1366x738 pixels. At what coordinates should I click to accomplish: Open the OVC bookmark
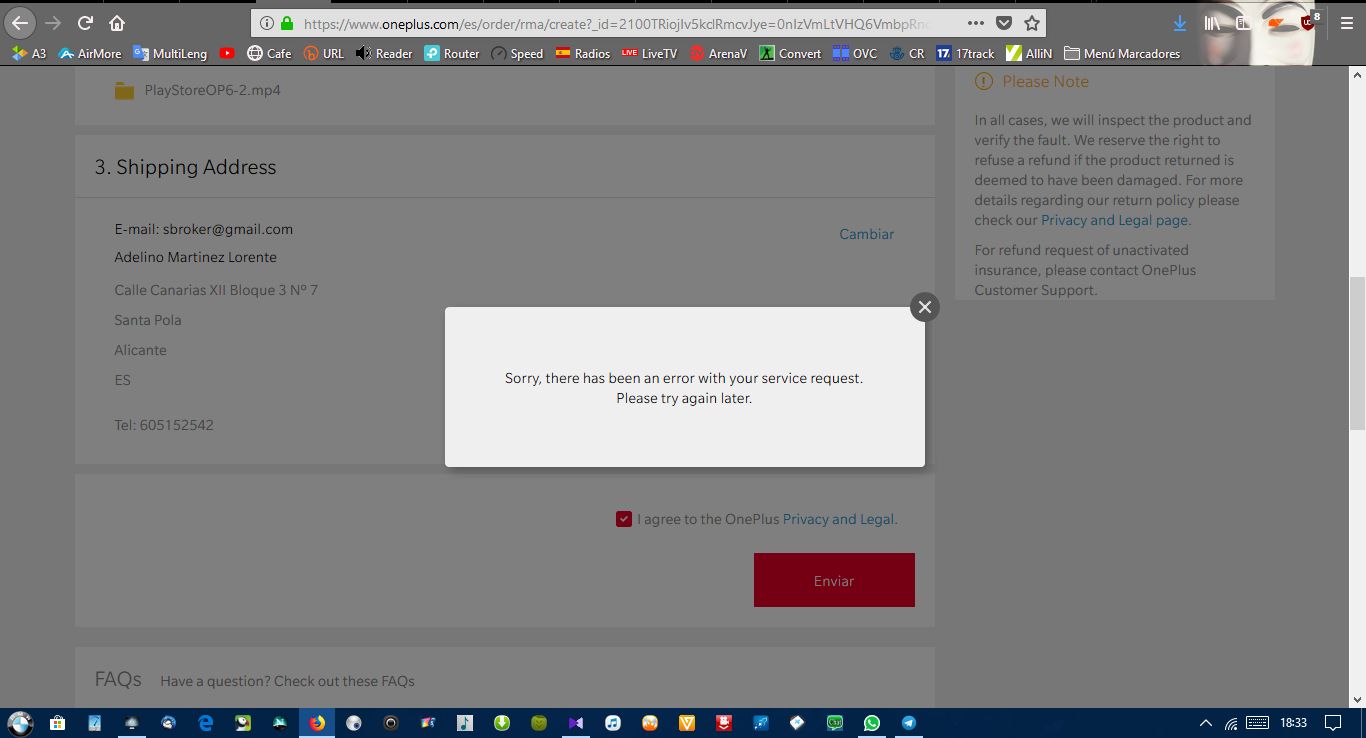click(855, 53)
